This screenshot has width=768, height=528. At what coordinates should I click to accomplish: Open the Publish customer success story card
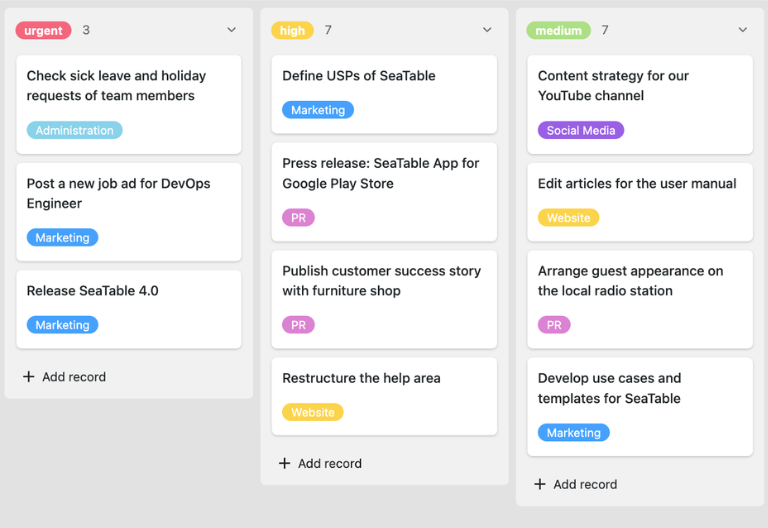(x=384, y=299)
